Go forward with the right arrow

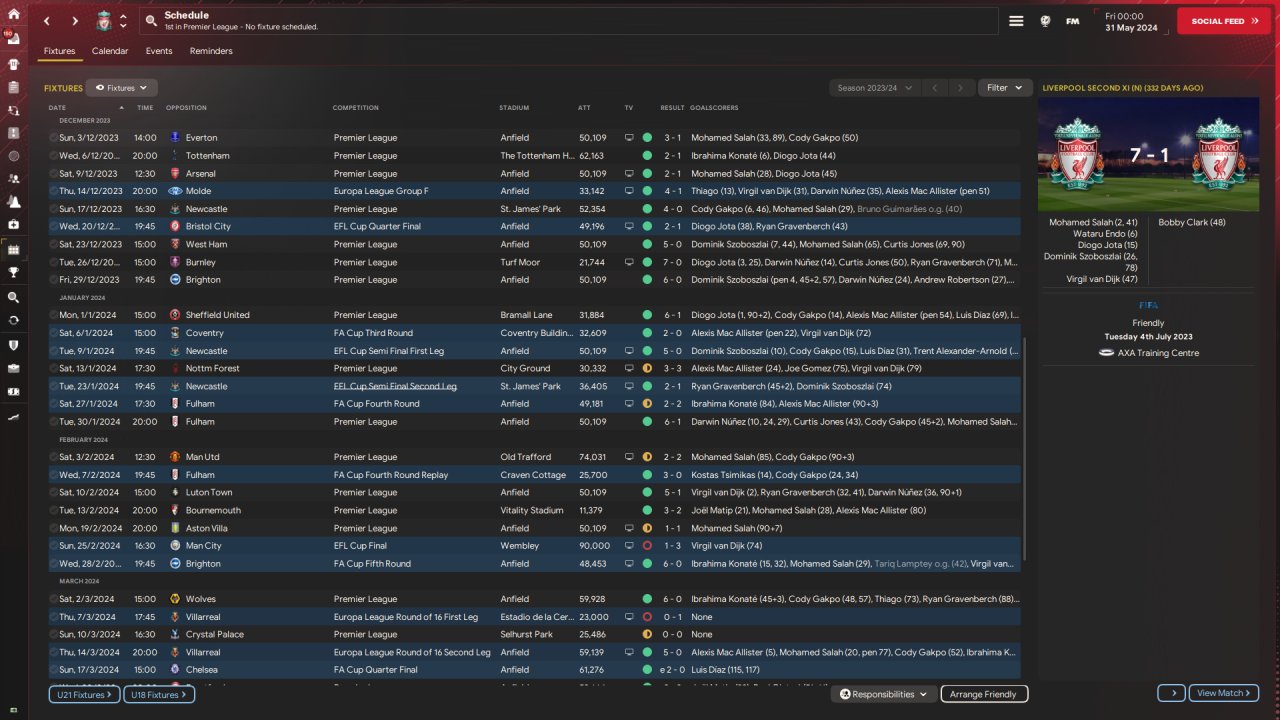tap(75, 21)
